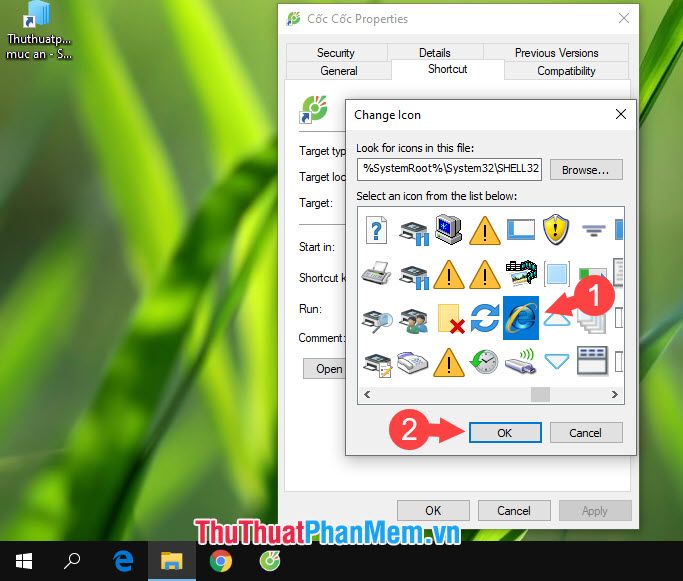Viewport: 683px width, 581px height.
Task: Pick the old CRT computer icon
Action: click(449, 229)
